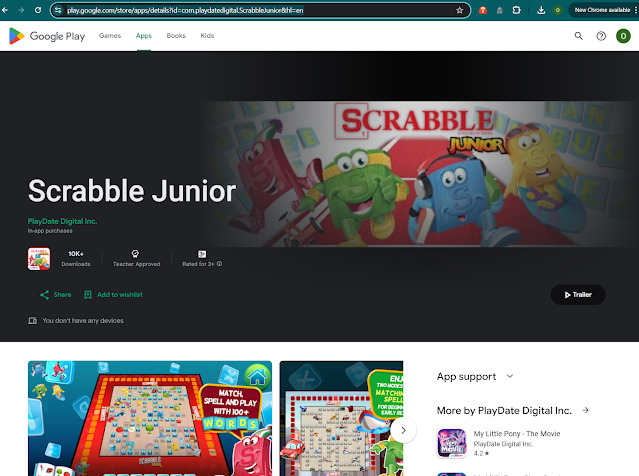
Task: Click My Little Pony app icon
Action: [452, 443]
